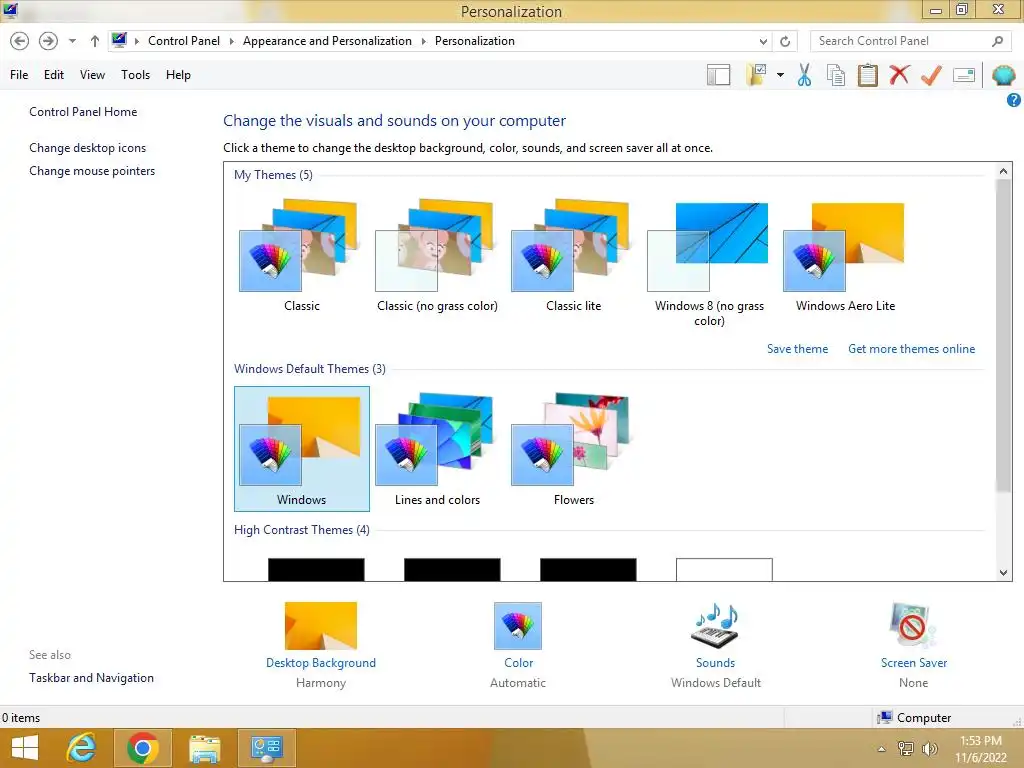
Task: Select the Flowers theme
Action: pyautogui.click(x=573, y=449)
